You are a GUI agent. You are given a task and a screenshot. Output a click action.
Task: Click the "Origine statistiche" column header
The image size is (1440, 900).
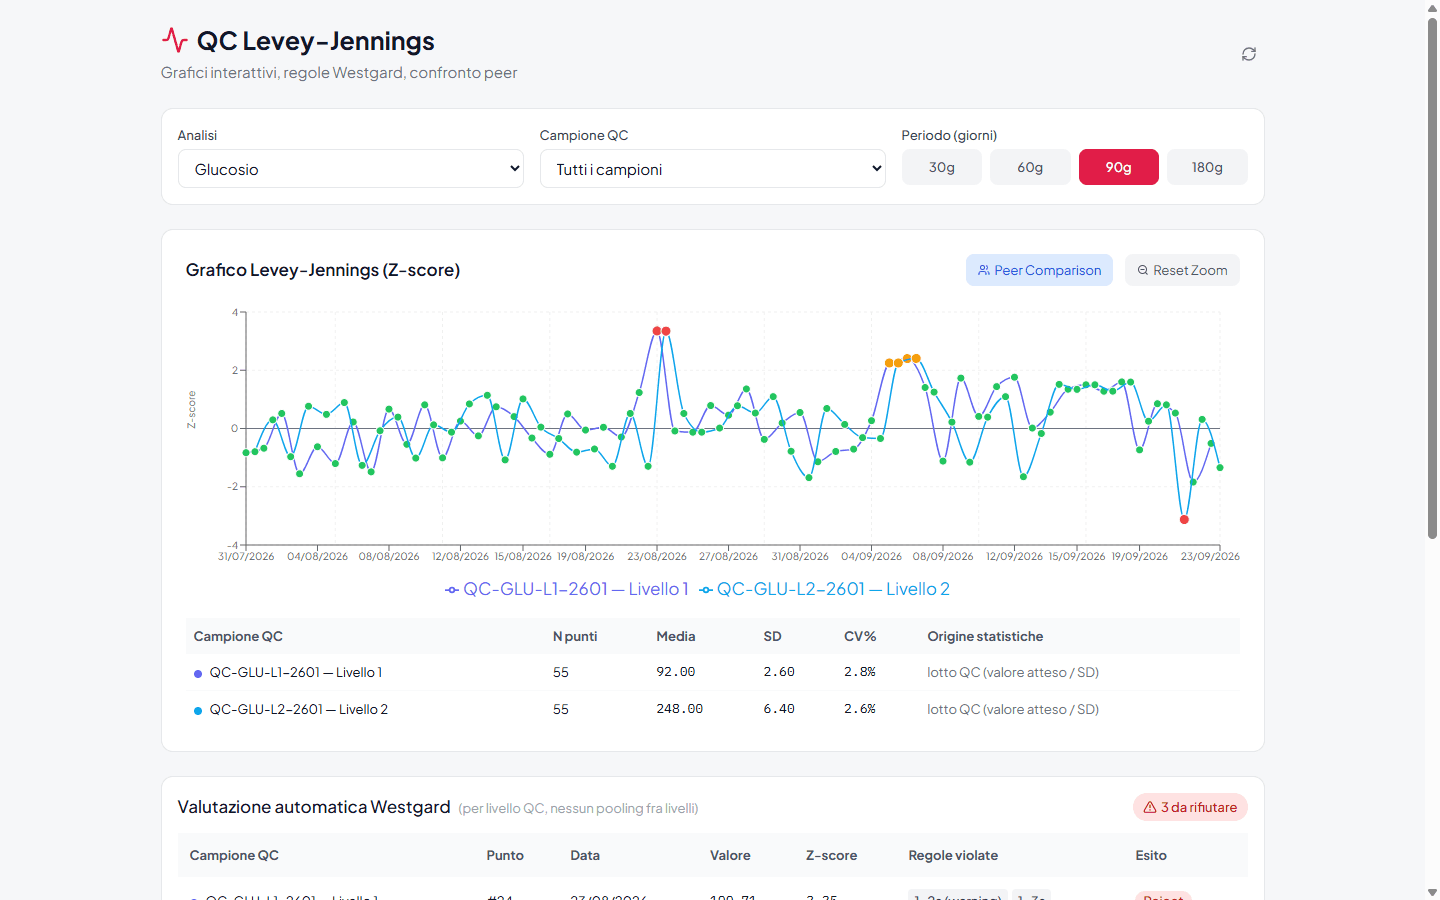985,636
